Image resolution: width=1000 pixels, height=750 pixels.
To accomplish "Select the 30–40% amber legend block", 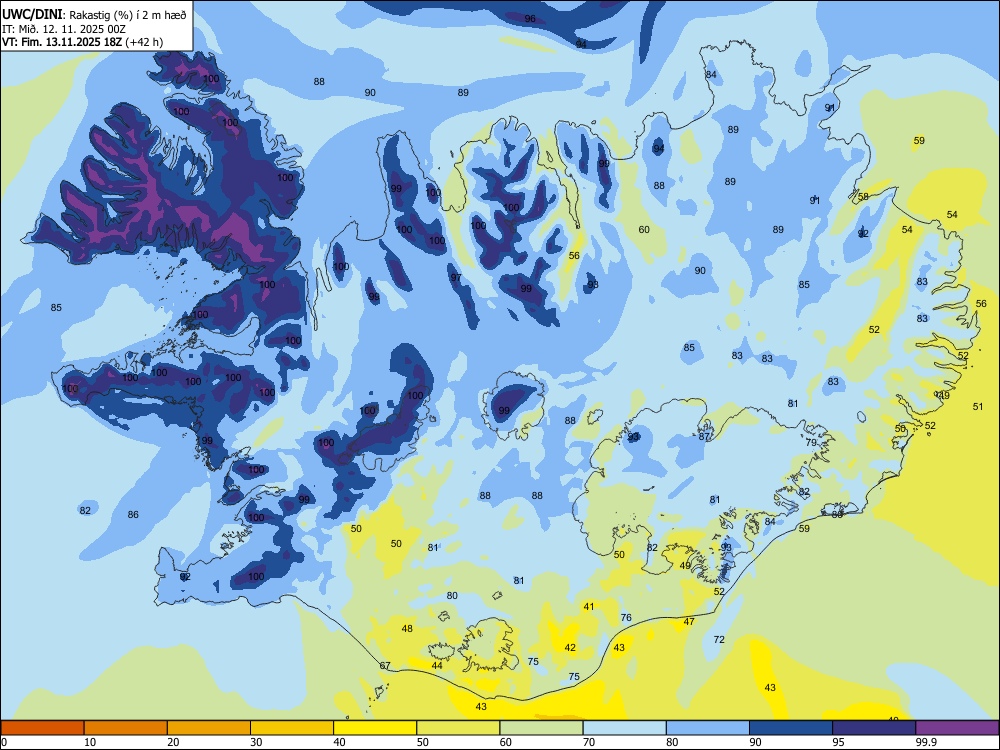I will point(292,728).
